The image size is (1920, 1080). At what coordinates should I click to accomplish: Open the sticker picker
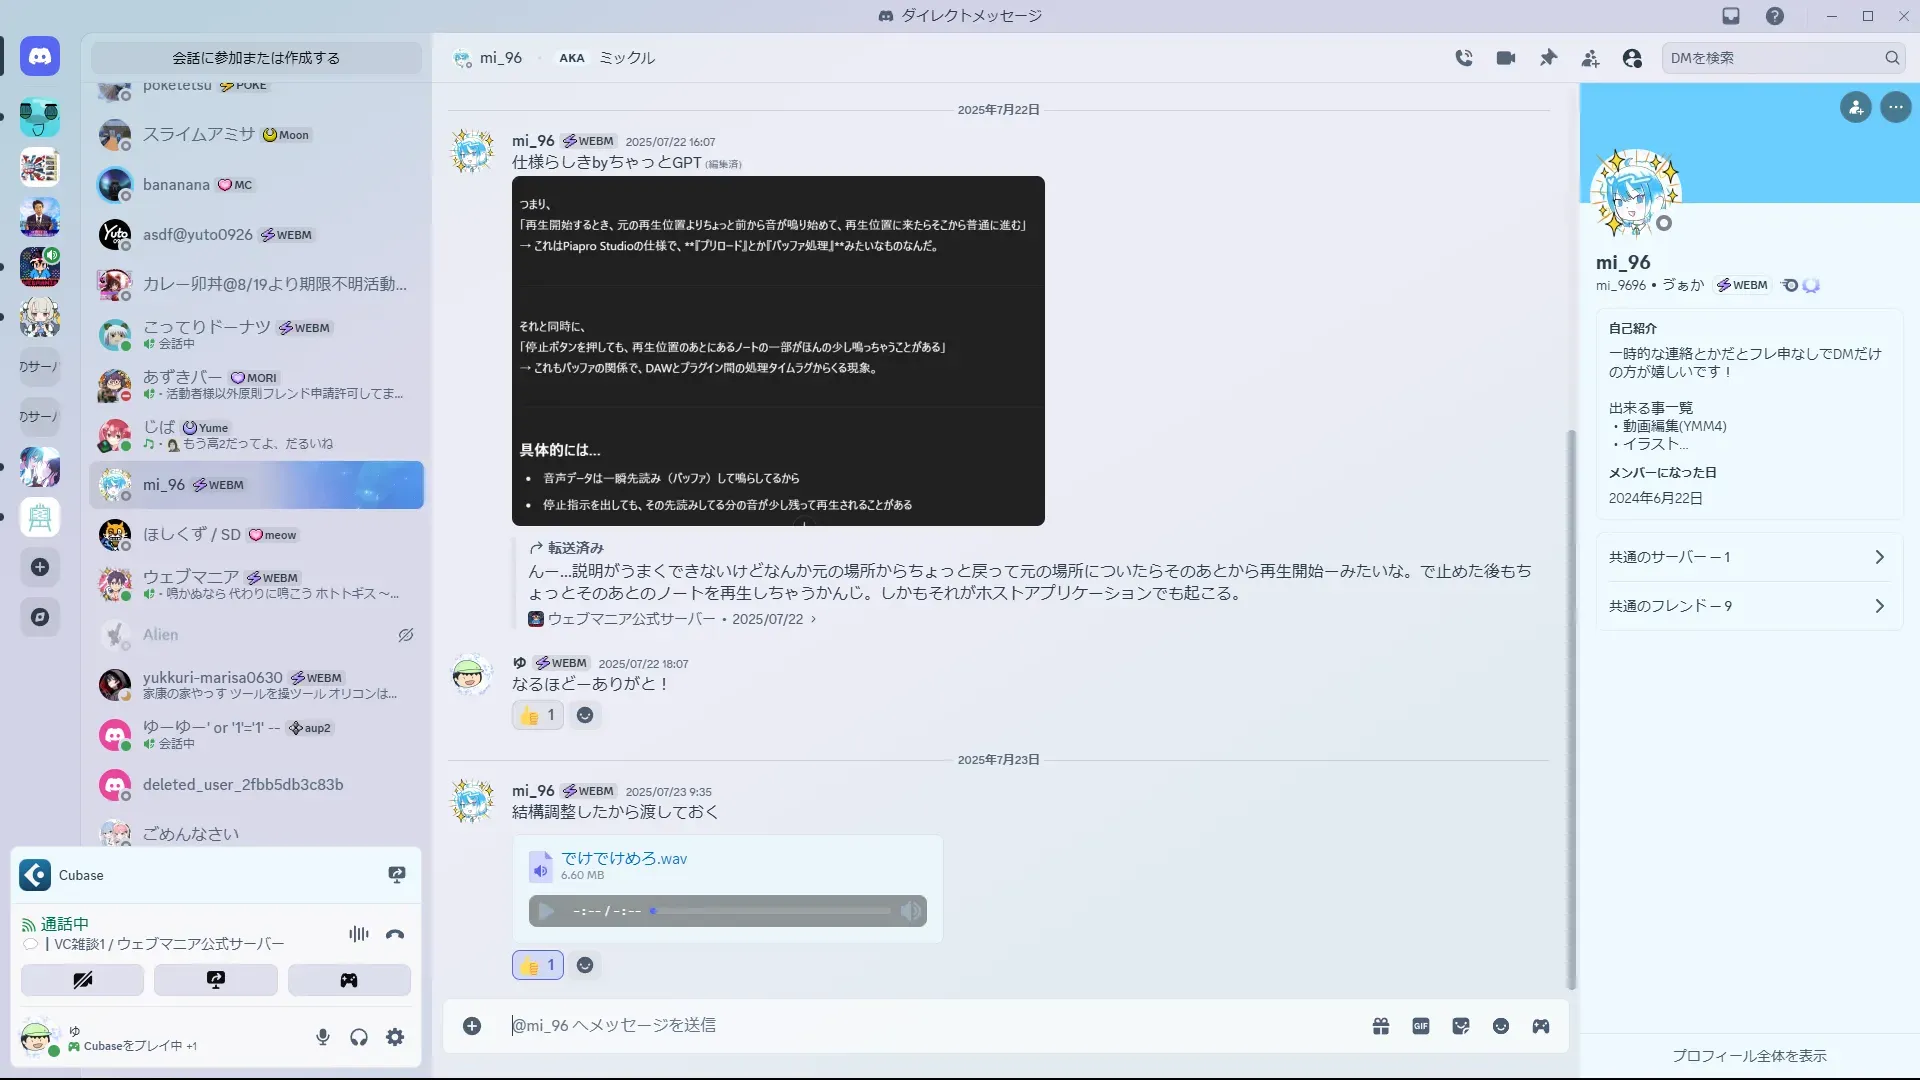pyautogui.click(x=1461, y=1026)
